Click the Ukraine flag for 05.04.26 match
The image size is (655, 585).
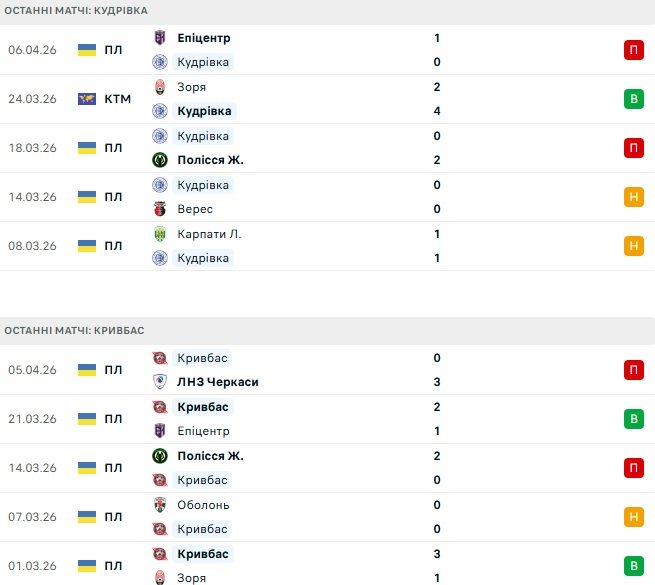pos(87,370)
